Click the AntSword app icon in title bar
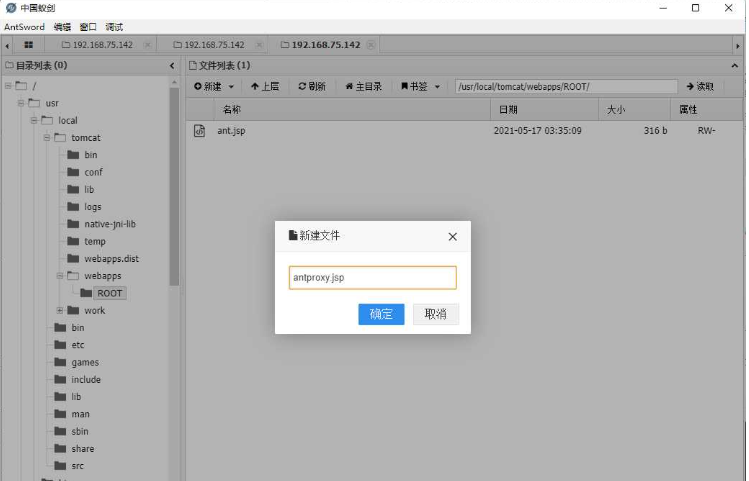The image size is (749, 481). pyautogui.click(x=11, y=8)
